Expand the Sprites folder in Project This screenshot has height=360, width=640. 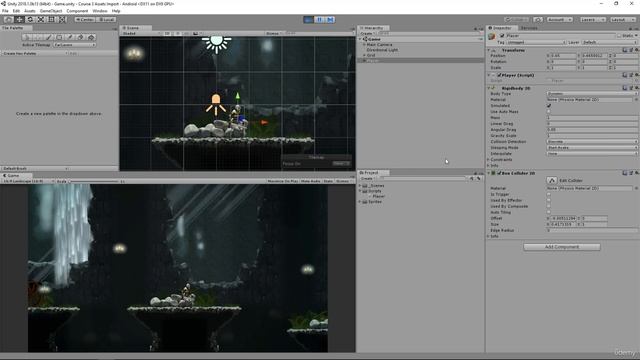pos(360,202)
